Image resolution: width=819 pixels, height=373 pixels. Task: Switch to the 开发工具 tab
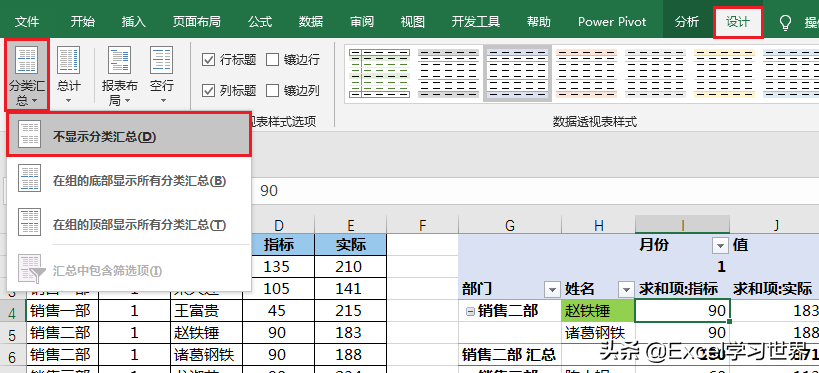click(x=476, y=21)
